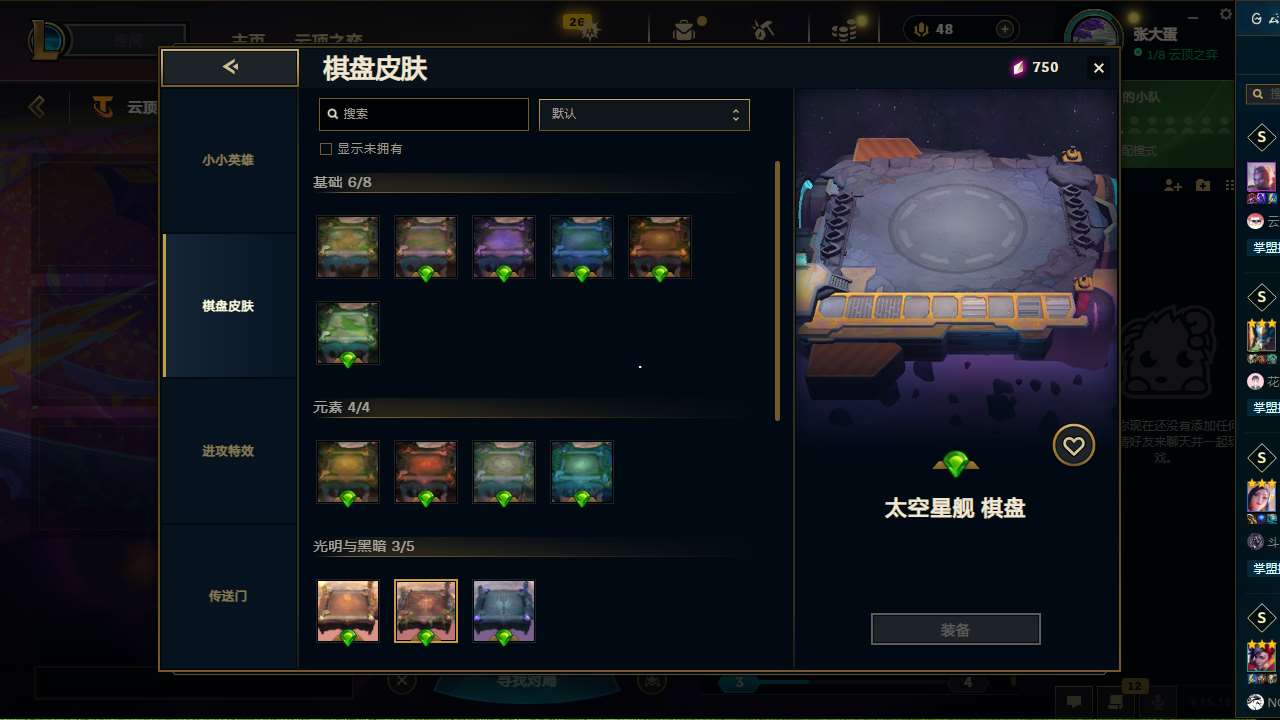Enable the 显示未拥有 checkbox
Viewport: 1280px width, 720px height.
click(325, 149)
